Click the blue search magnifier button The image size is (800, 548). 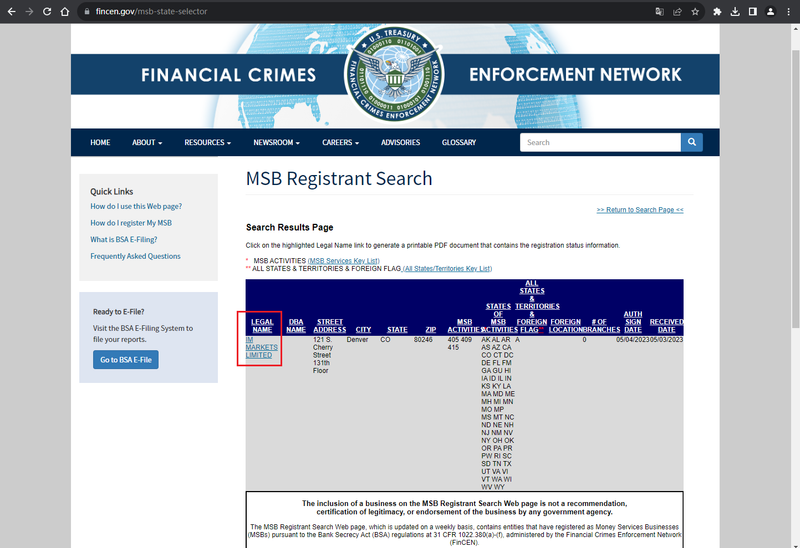point(692,142)
